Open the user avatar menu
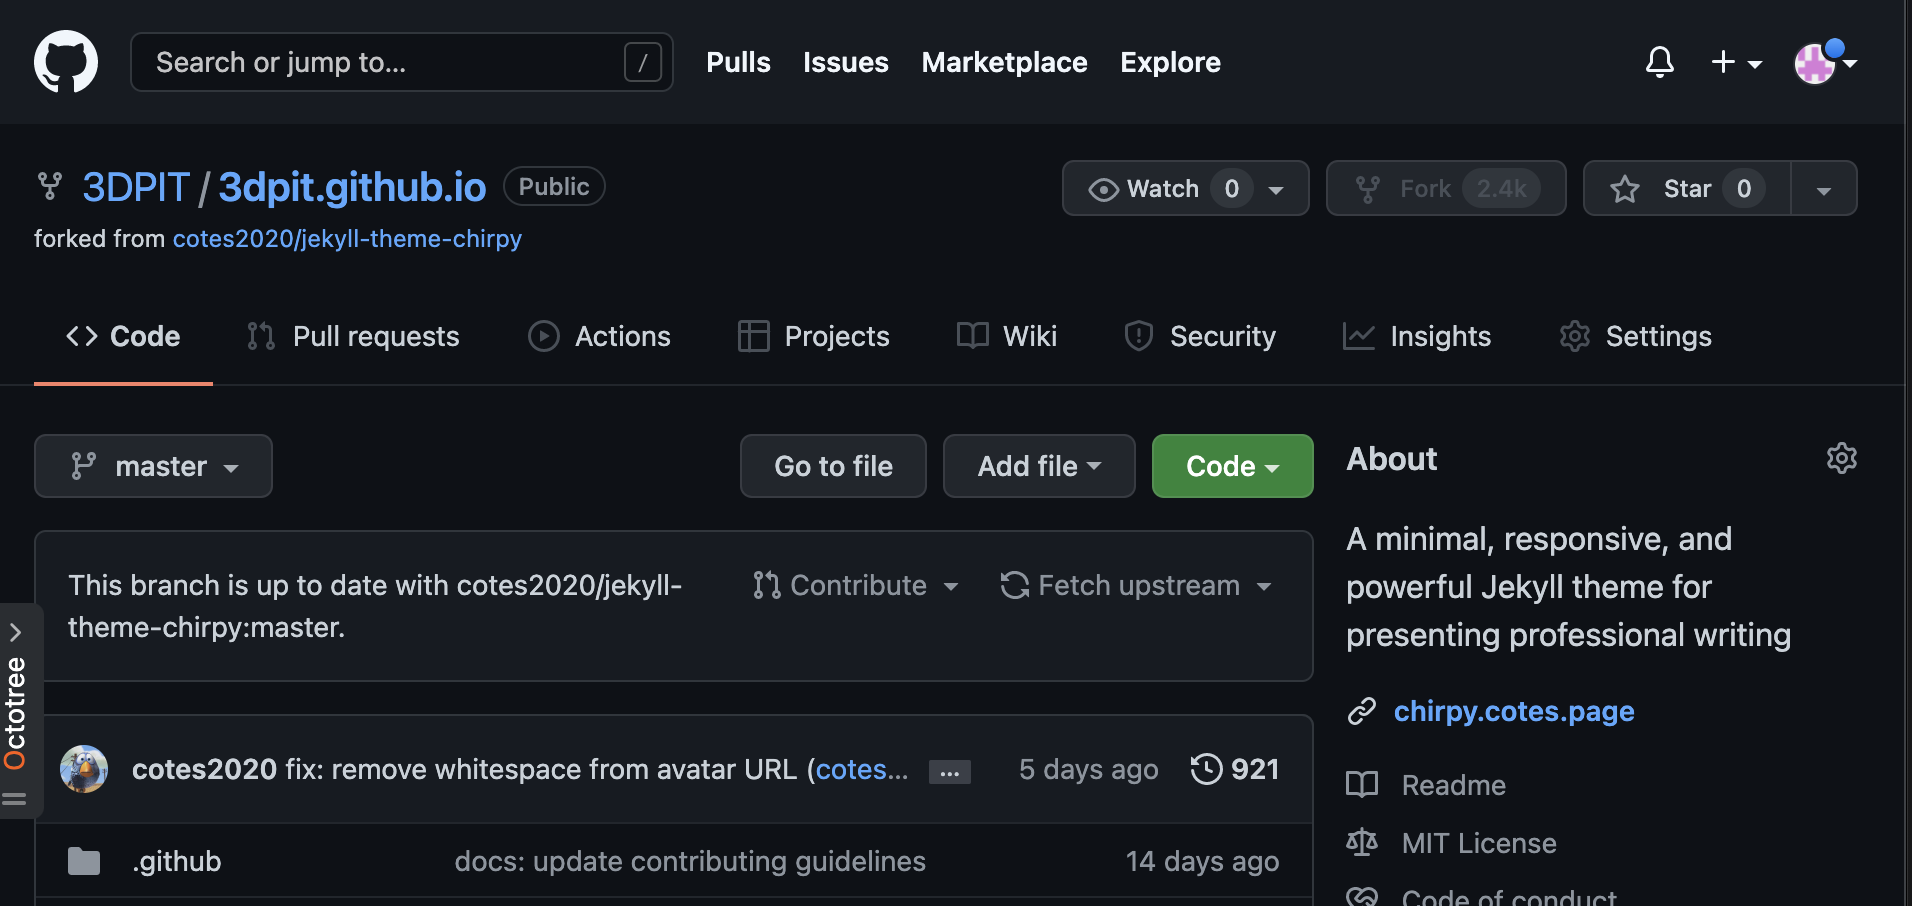Screen dimensions: 1912x906 [1826, 62]
